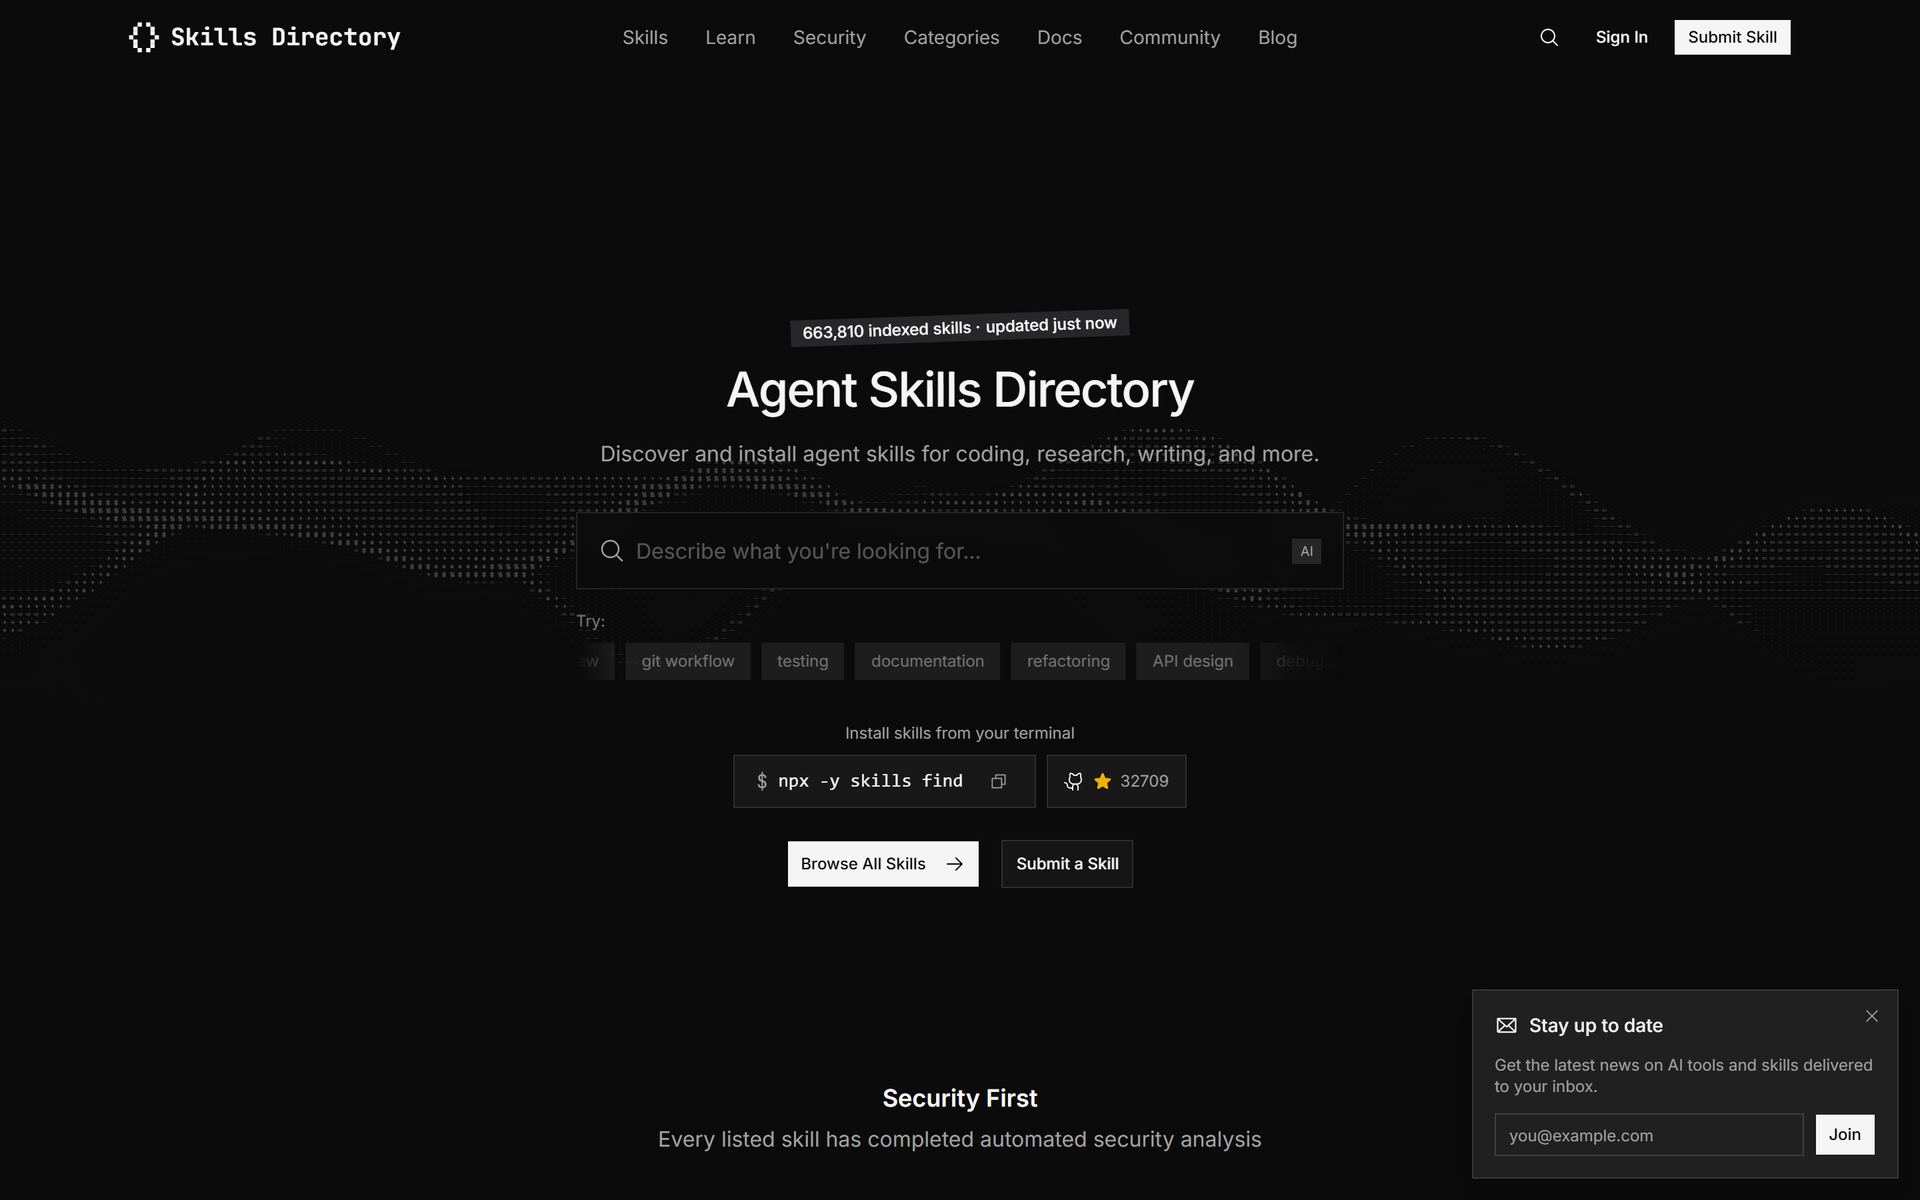Open the Skills menu item
Image resolution: width=1920 pixels, height=1200 pixels.
645,37
